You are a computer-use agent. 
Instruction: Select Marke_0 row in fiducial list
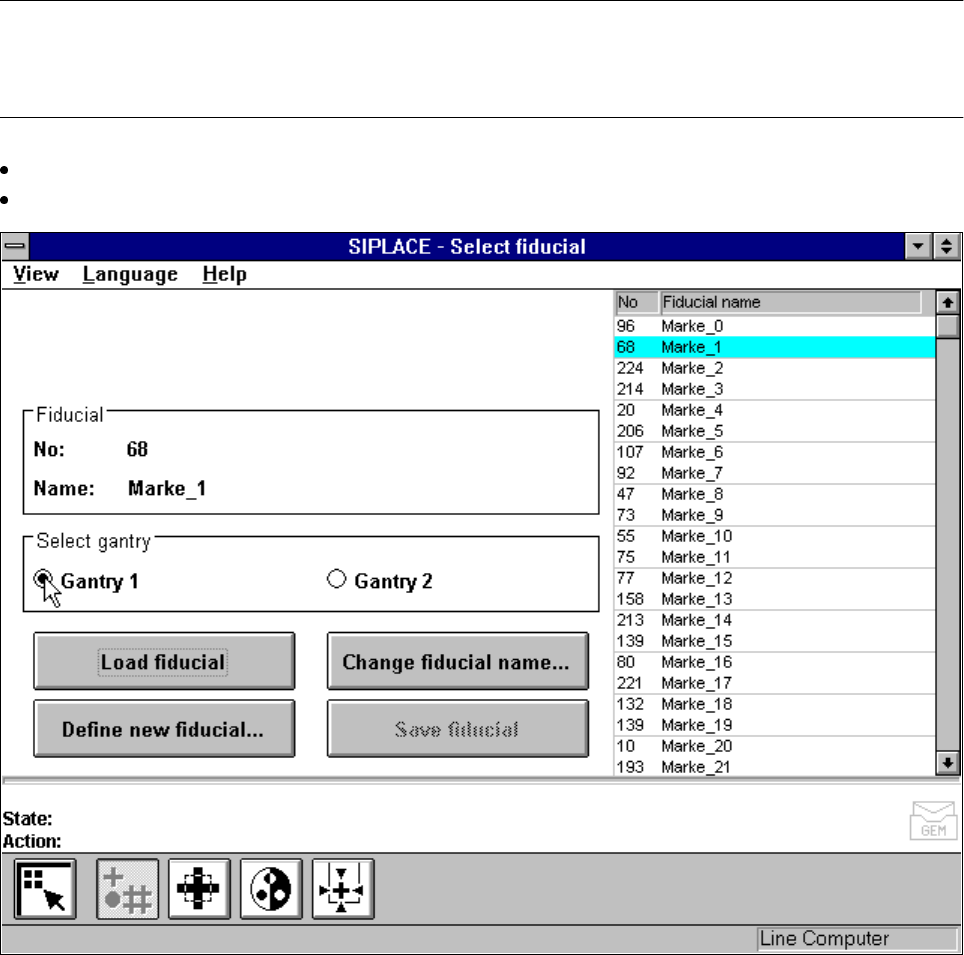click(x=775, y=326)
